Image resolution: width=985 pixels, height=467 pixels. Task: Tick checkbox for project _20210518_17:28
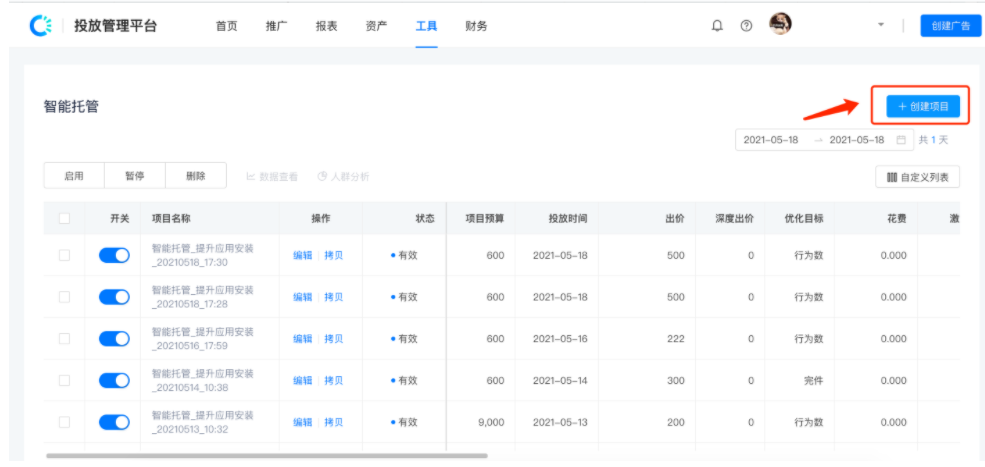[64, 297]
